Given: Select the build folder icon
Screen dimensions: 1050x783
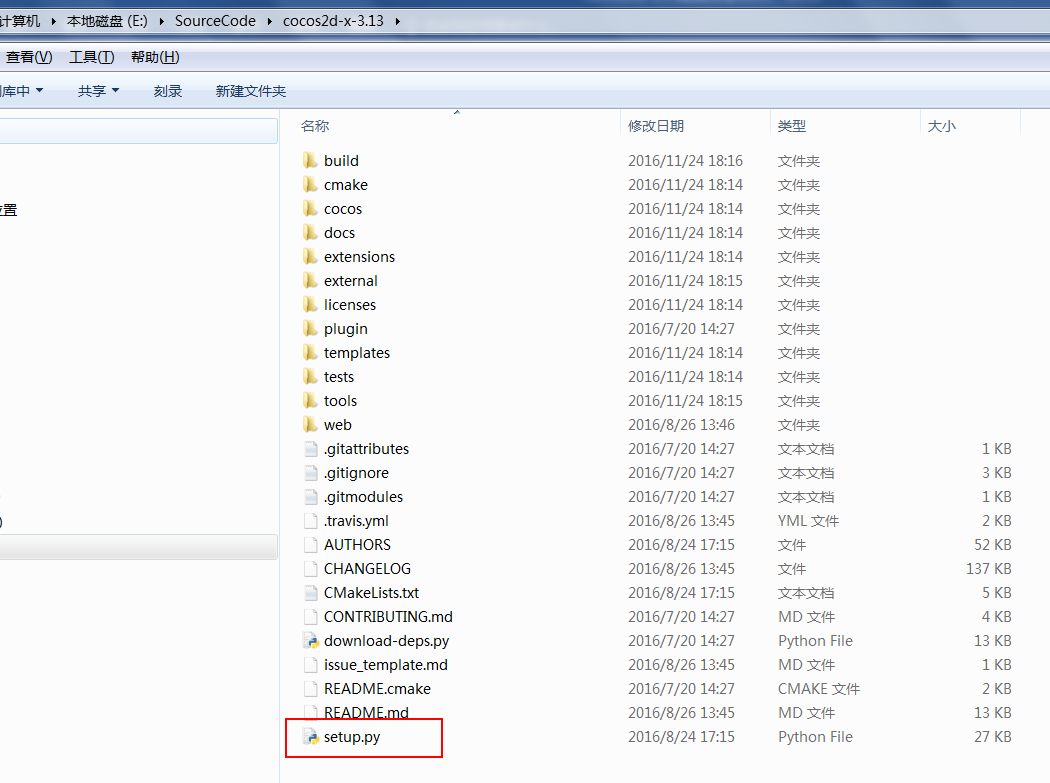Looking at the screenshot, I should [310, 161].
